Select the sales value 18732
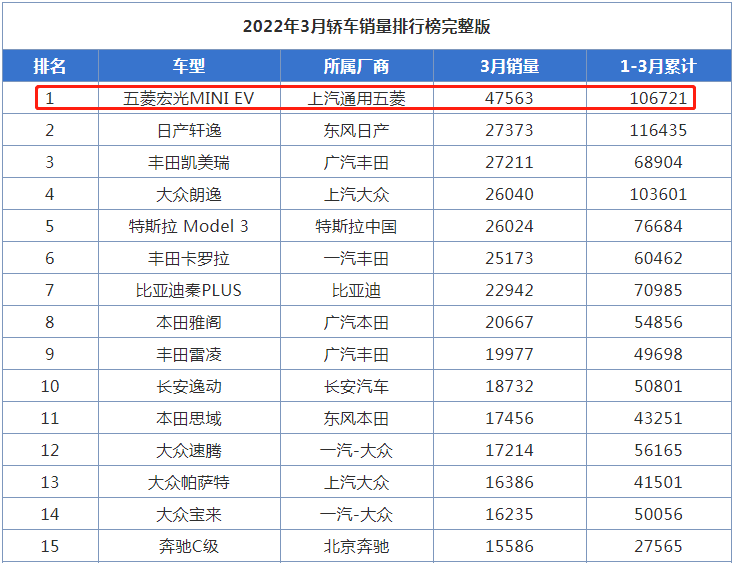The width and height of the screenshot is (735, 563). [x=510, y=387]
